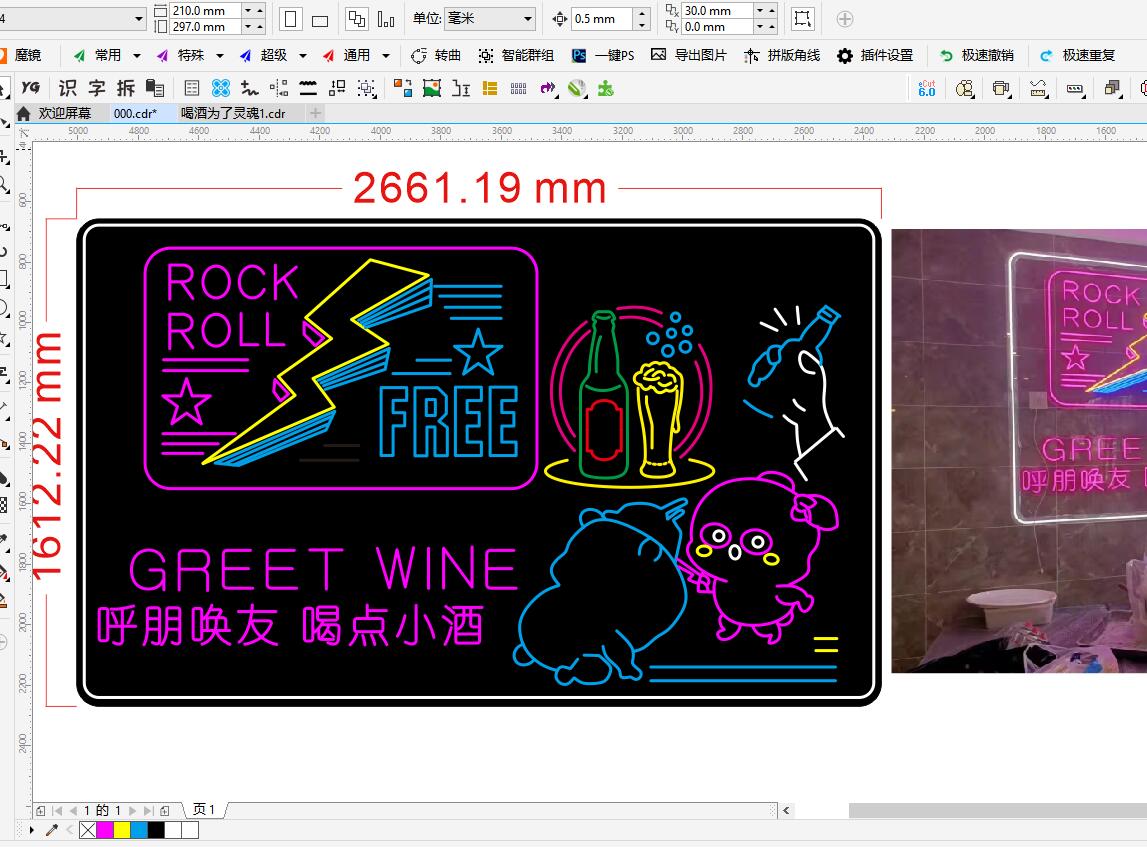The image size is (1147, 847).
Task: Click the reference photo of neon sign
Action: pyautogui.click(x=1019, y=451)
